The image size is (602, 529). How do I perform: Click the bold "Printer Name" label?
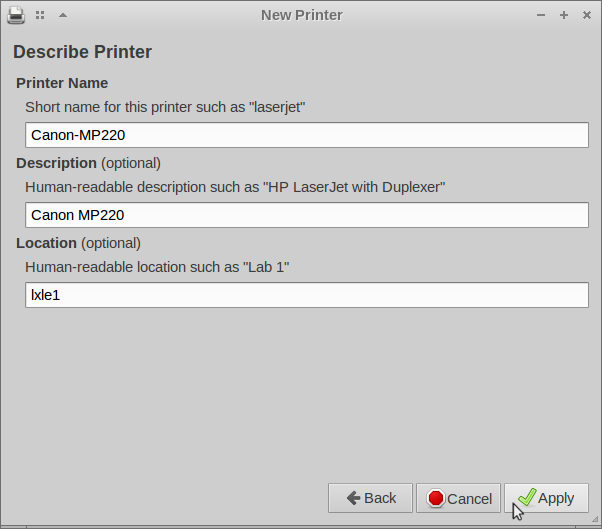tap(62, 83)
